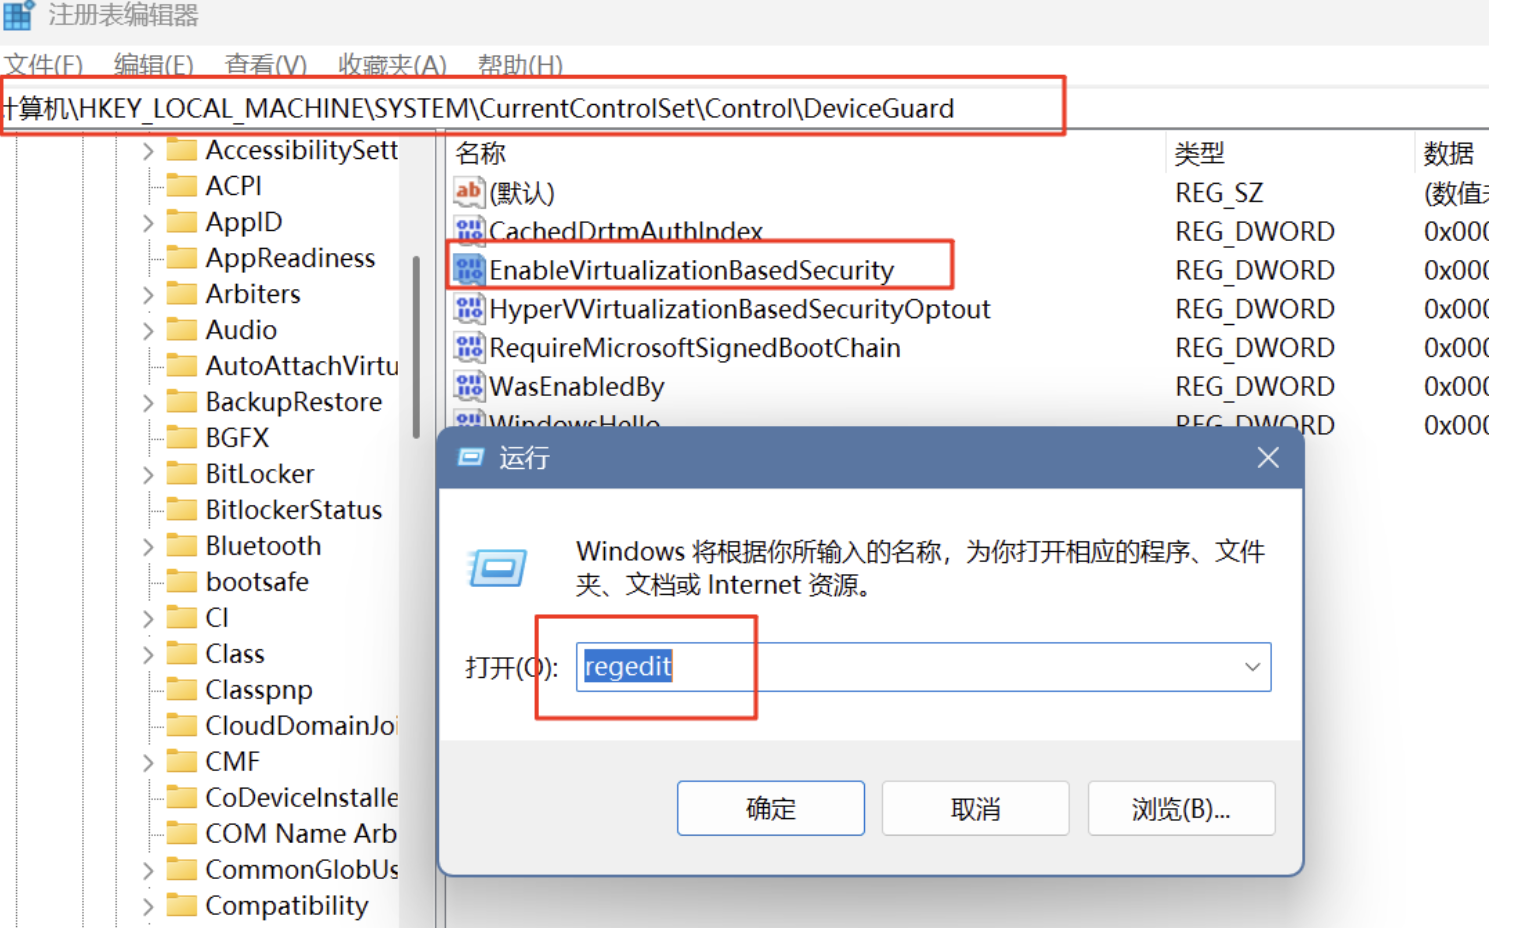The height and width of the screenshot is (928, 1516).
Task: Open the Run dialog command history dropdown
Action: (1252, 667)
